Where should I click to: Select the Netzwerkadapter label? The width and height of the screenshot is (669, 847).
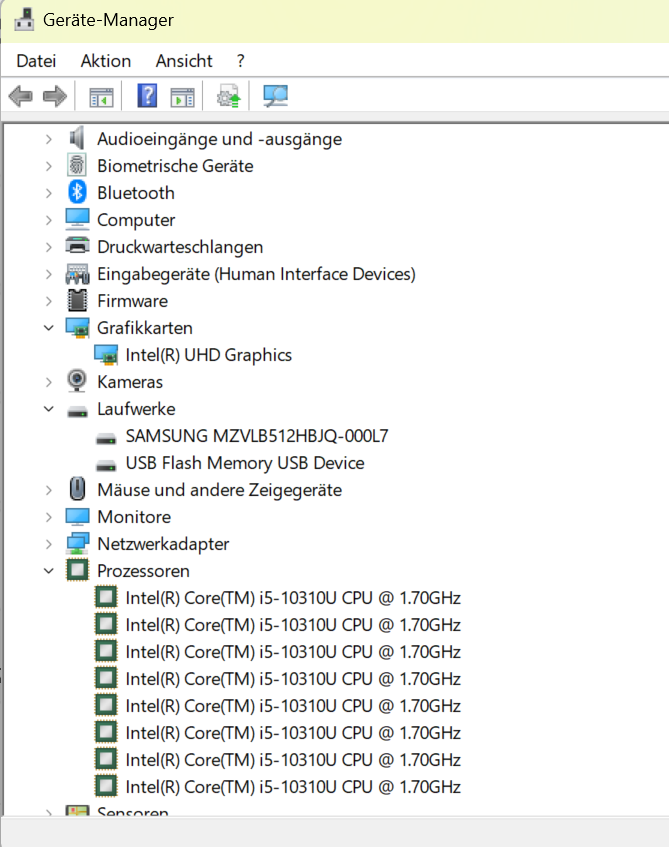pyautogui.click(x=163, y=544)
